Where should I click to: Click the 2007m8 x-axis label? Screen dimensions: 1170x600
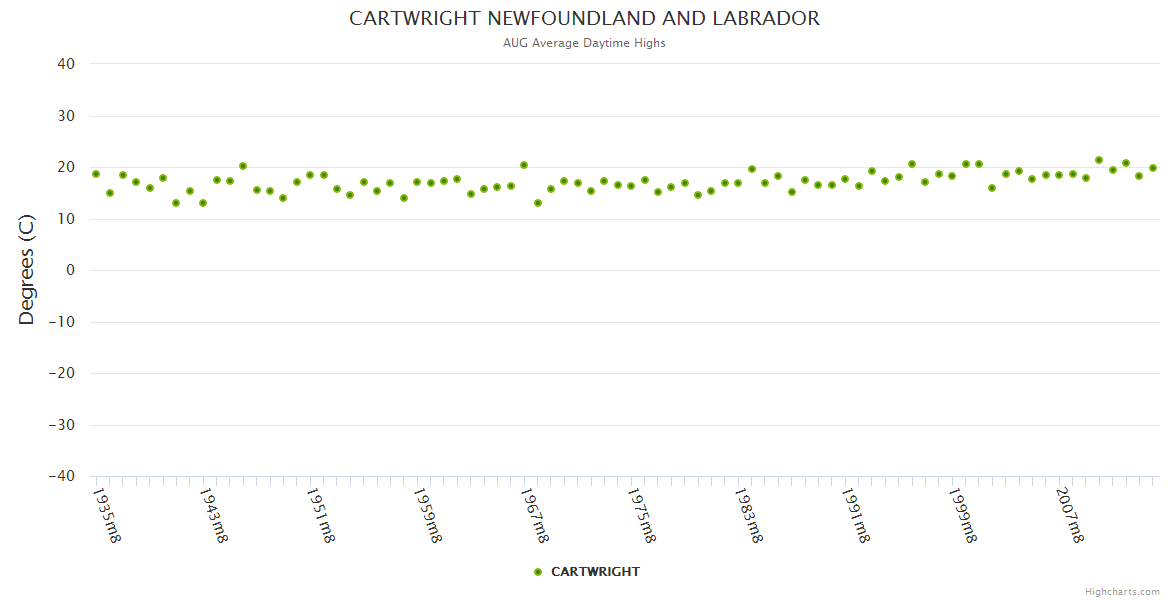pos(1070,515)
